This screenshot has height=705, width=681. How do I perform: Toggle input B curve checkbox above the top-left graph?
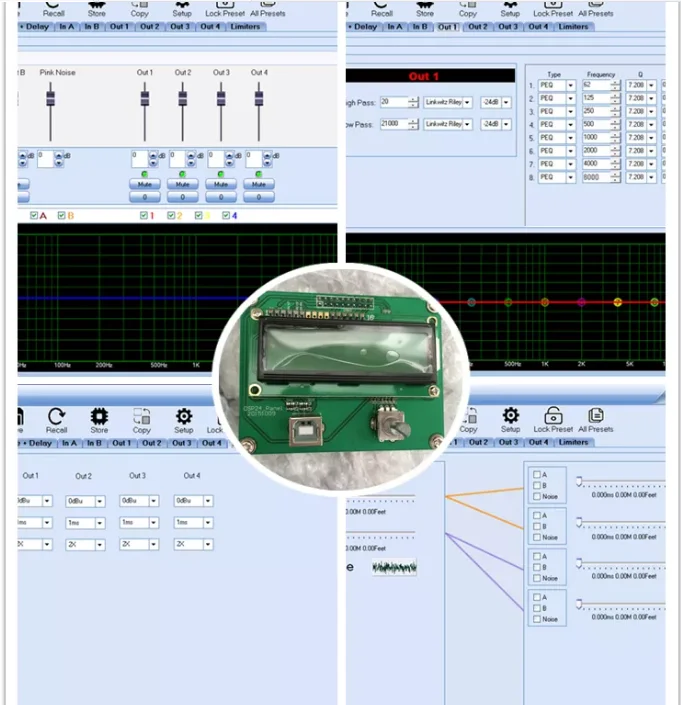click(62, 215)
